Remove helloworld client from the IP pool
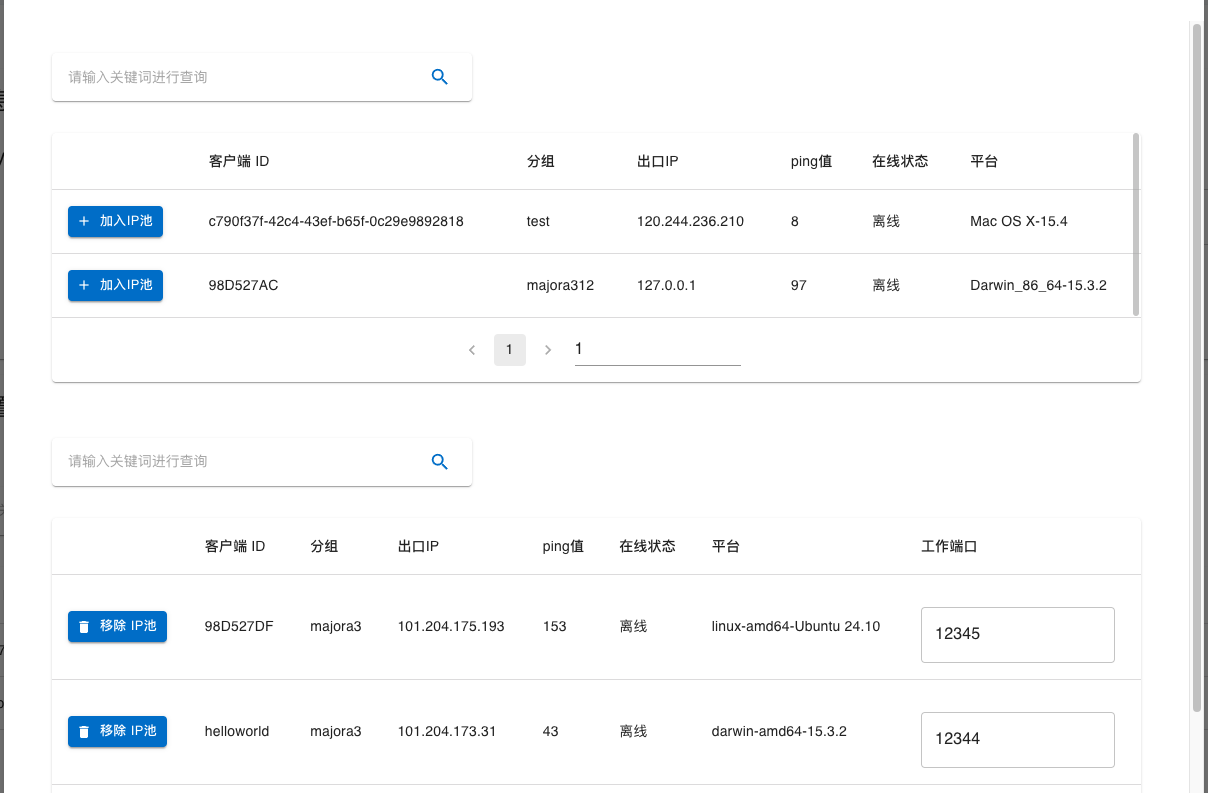This screenshot has width=1208, height=793. 117,731
